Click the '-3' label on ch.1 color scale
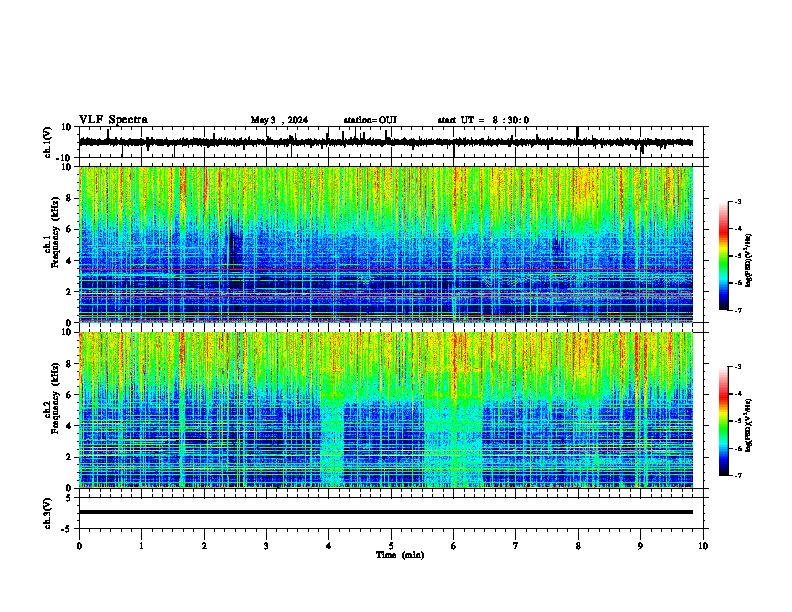The width and height of the screenshot is (792, 612). click(738, 201)
